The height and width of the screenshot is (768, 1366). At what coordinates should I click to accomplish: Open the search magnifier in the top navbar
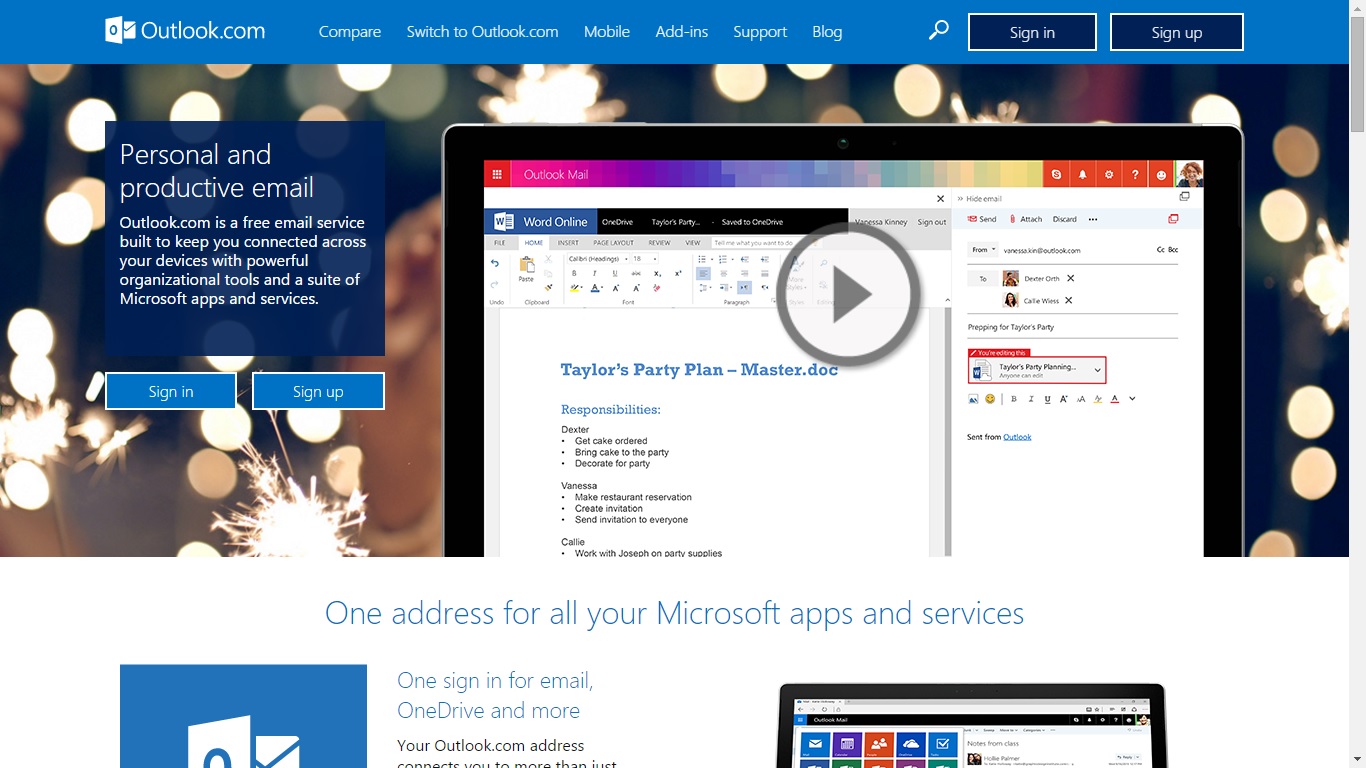click(938, 31)
